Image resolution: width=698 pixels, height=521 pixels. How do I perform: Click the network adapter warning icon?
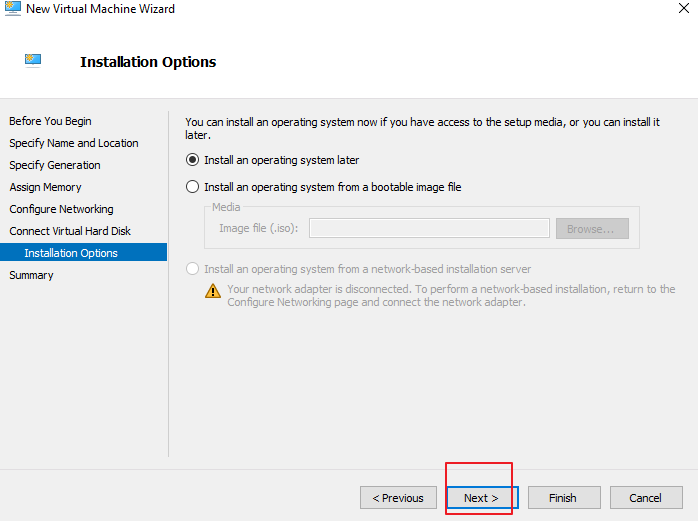pyautogui.click(x=213, y=291)
